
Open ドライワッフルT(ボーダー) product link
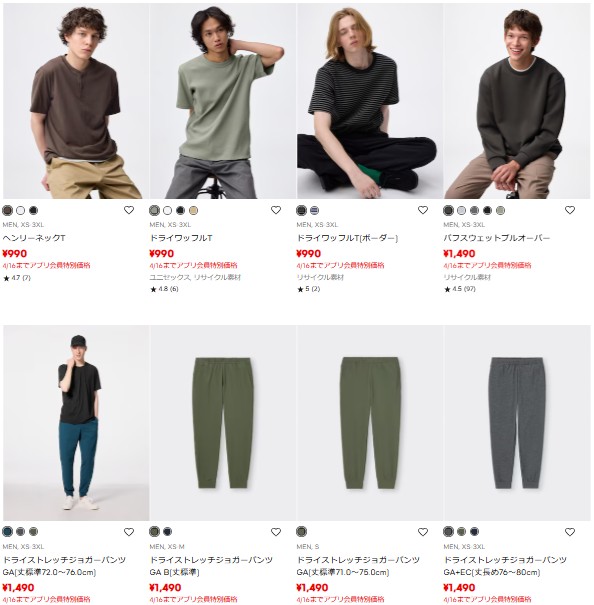point(347,238)
